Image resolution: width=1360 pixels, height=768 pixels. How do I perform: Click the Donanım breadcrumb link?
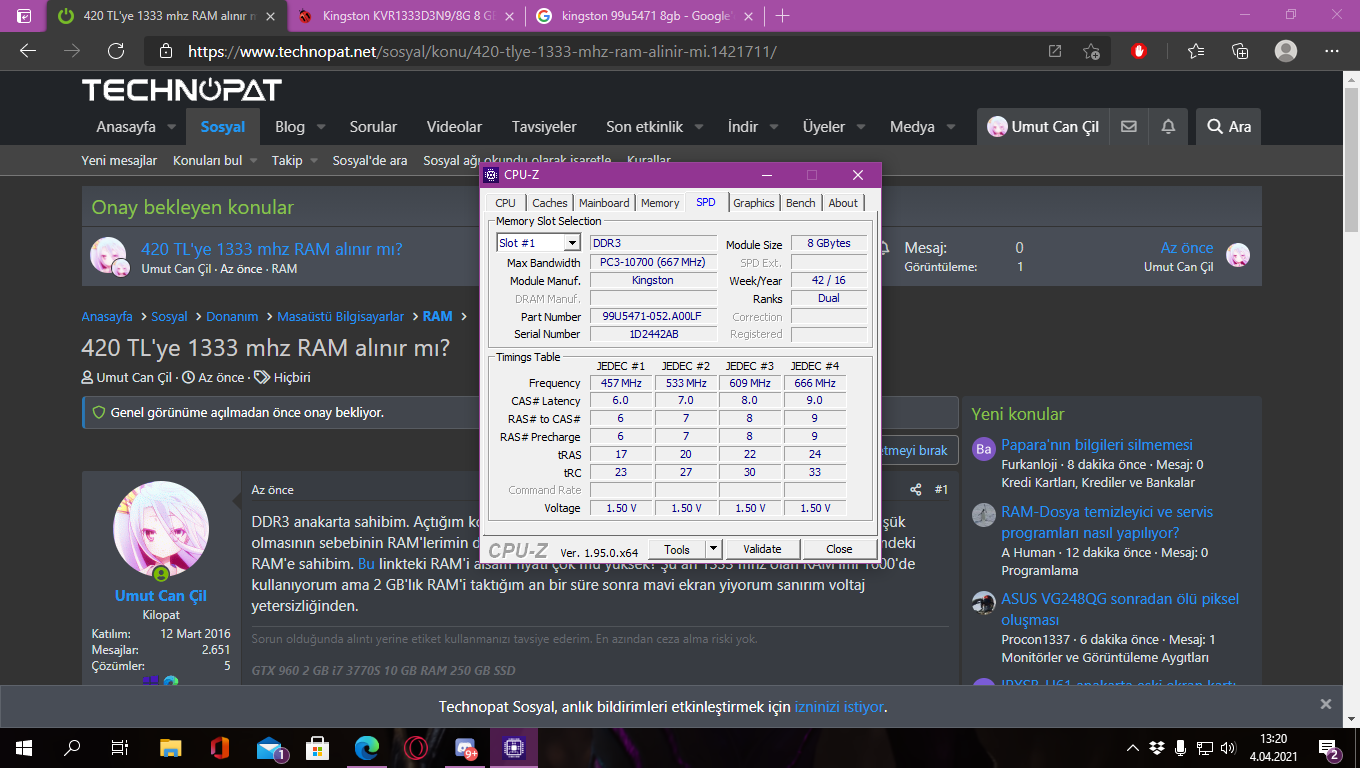(x=232, y=316)
